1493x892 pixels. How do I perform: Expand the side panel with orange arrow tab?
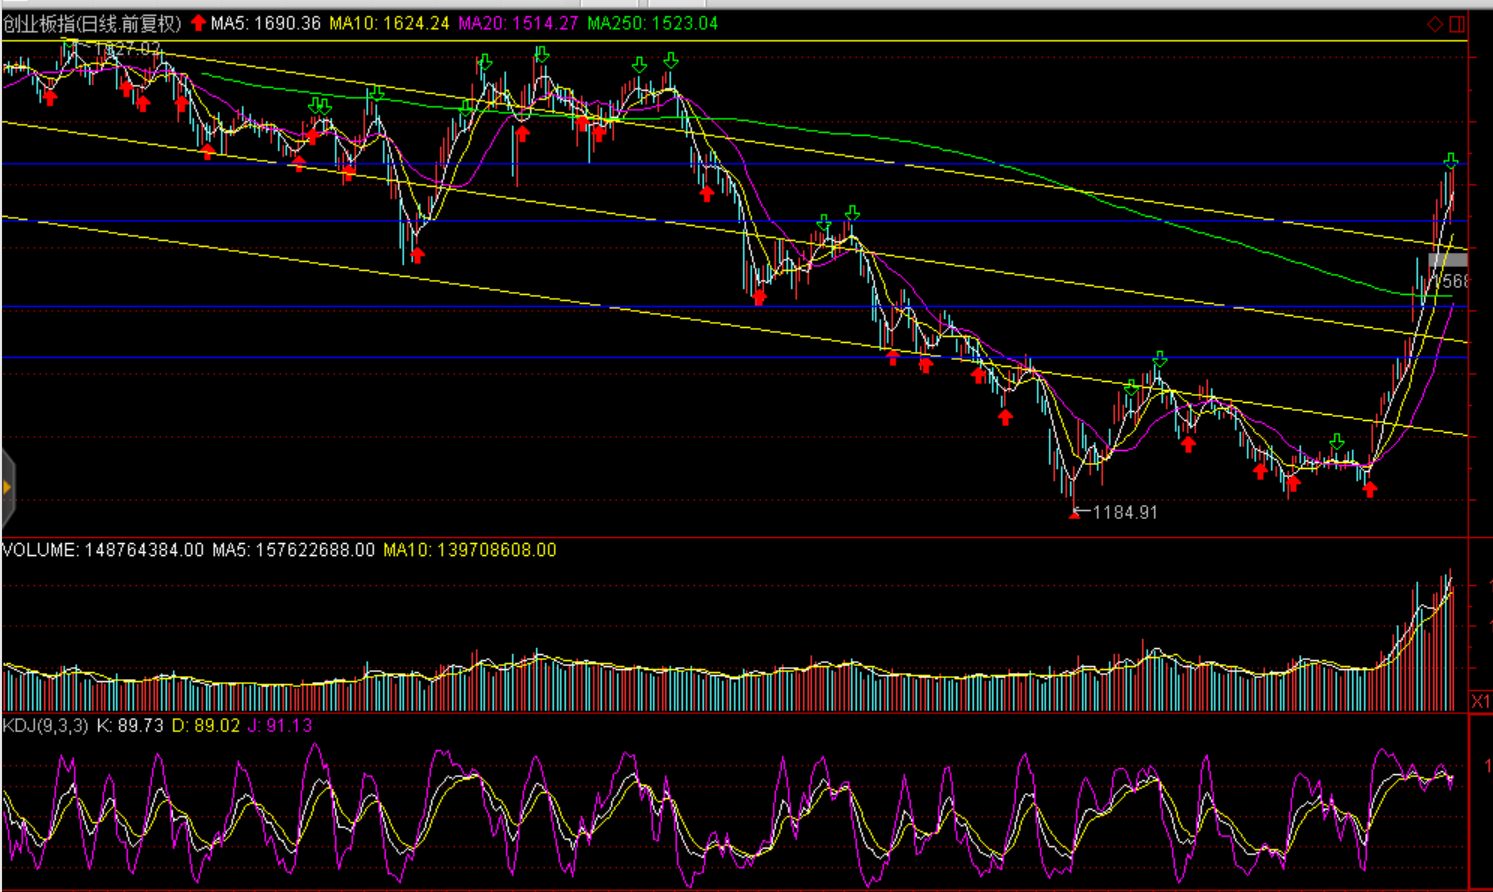click(x=7, y=488)
